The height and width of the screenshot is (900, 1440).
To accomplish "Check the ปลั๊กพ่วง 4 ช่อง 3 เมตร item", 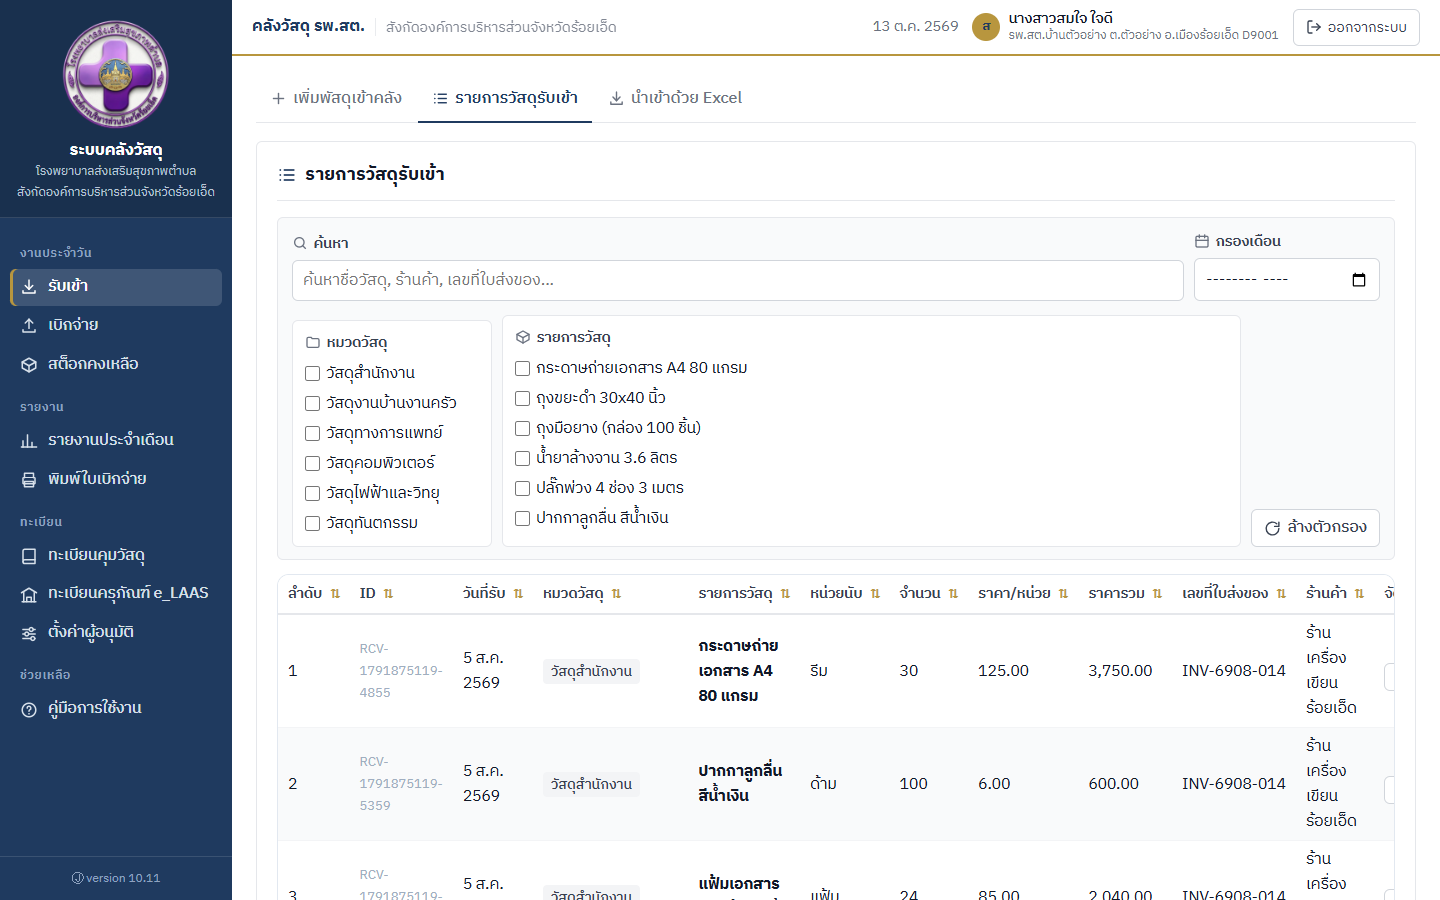I will (x=522, y=489).
